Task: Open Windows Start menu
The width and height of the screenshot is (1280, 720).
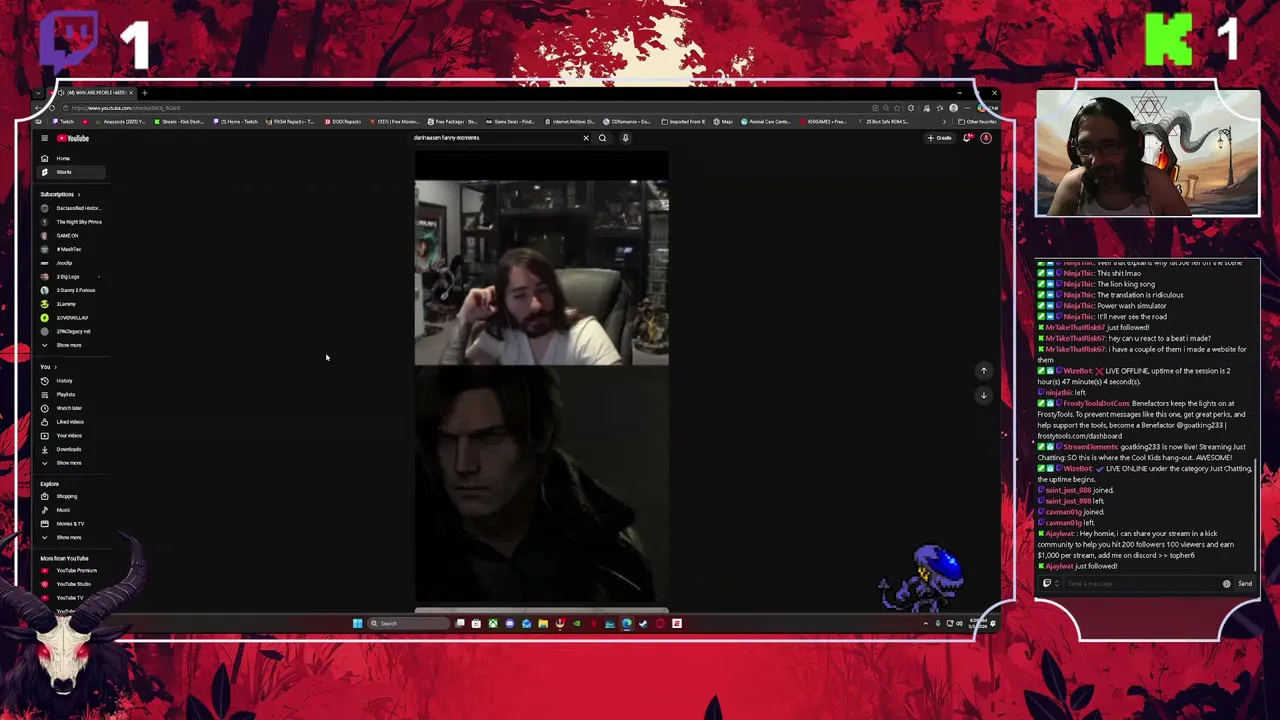Action: tap(357, 624)
